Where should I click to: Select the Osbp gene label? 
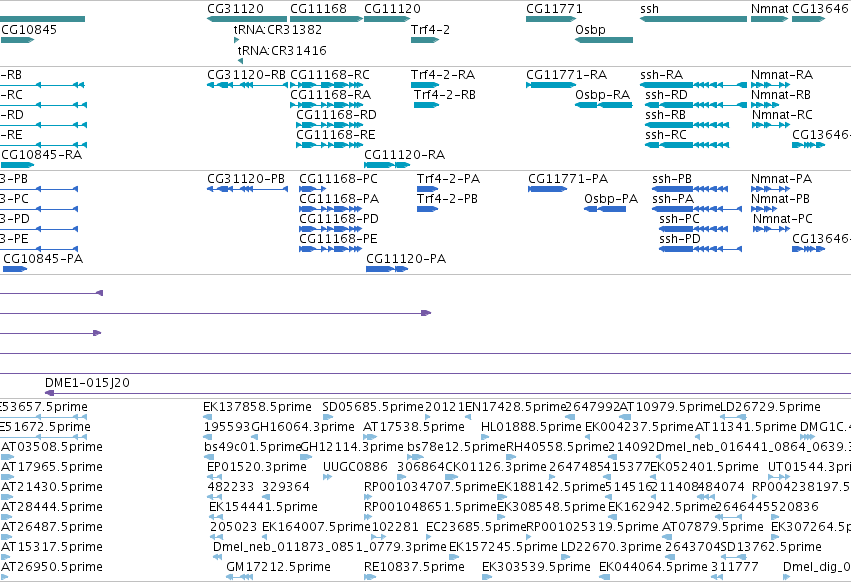coord(590,30)
